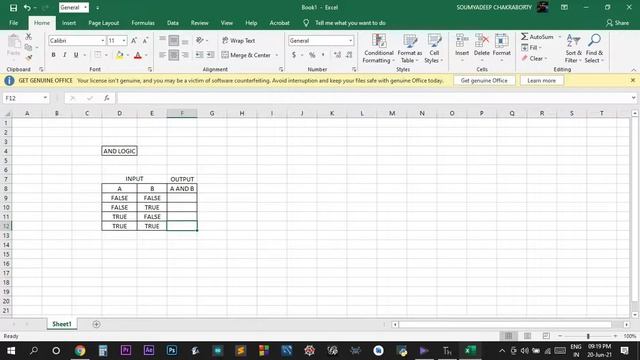The image size is (640, 360).
Task: Toggle middle vertical alignment
Action: point(173,40)
